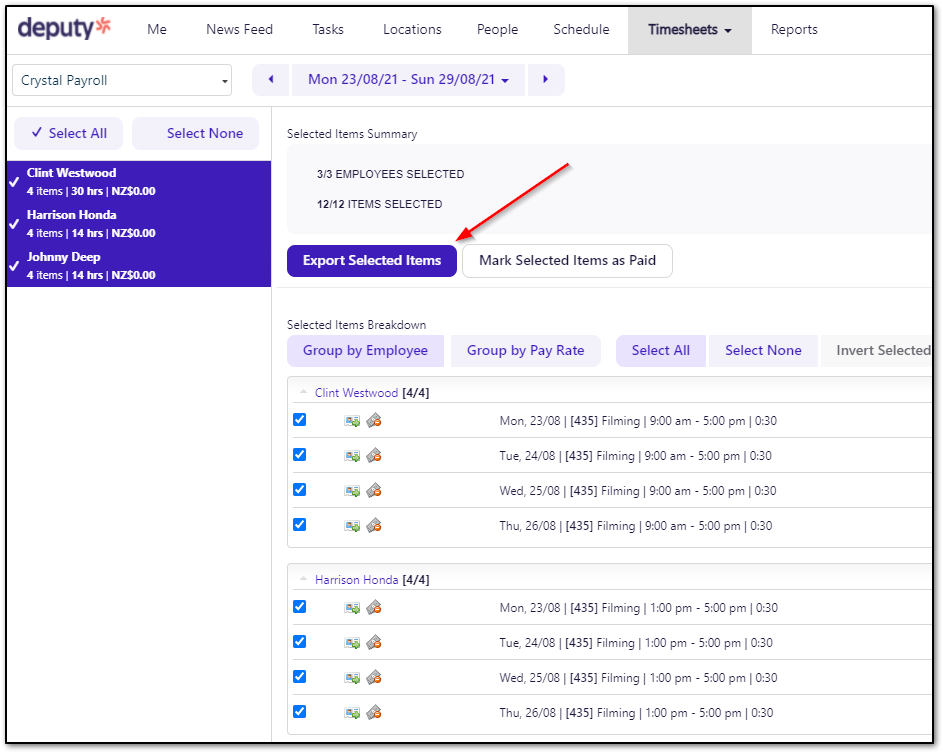Click unpaid money icon on Clint's Thu 26/08 row
This screenshot has width=943, height=753.
click(x=374, y=526)
